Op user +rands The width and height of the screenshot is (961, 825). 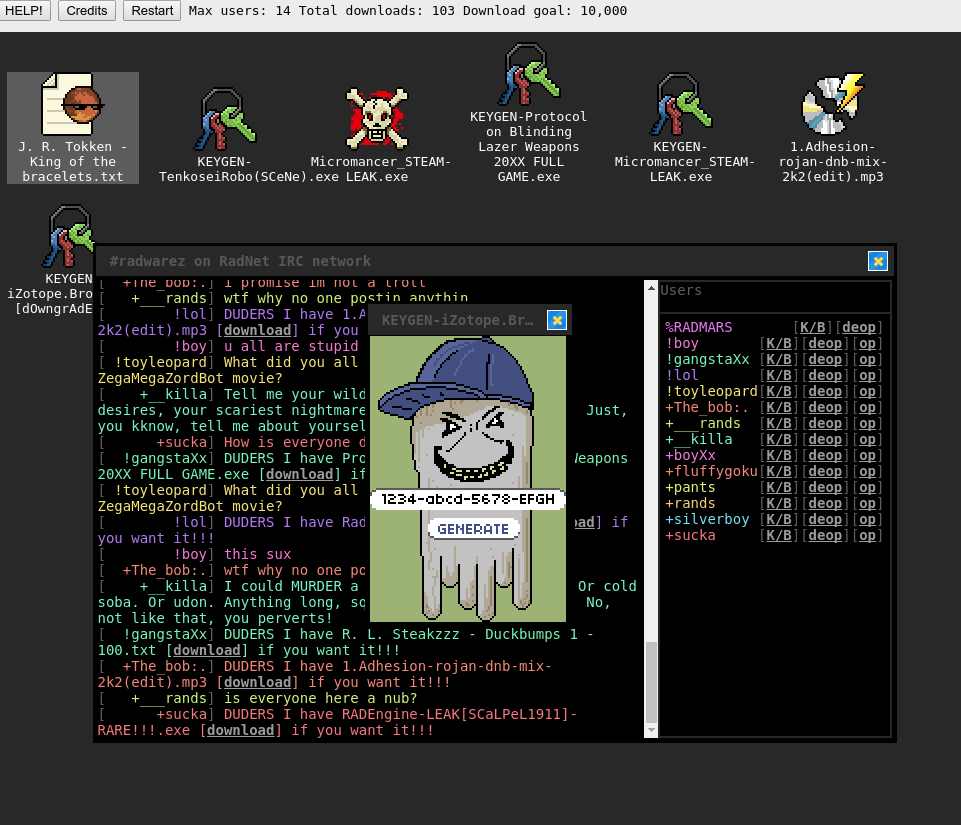click(x=867, y=503)
